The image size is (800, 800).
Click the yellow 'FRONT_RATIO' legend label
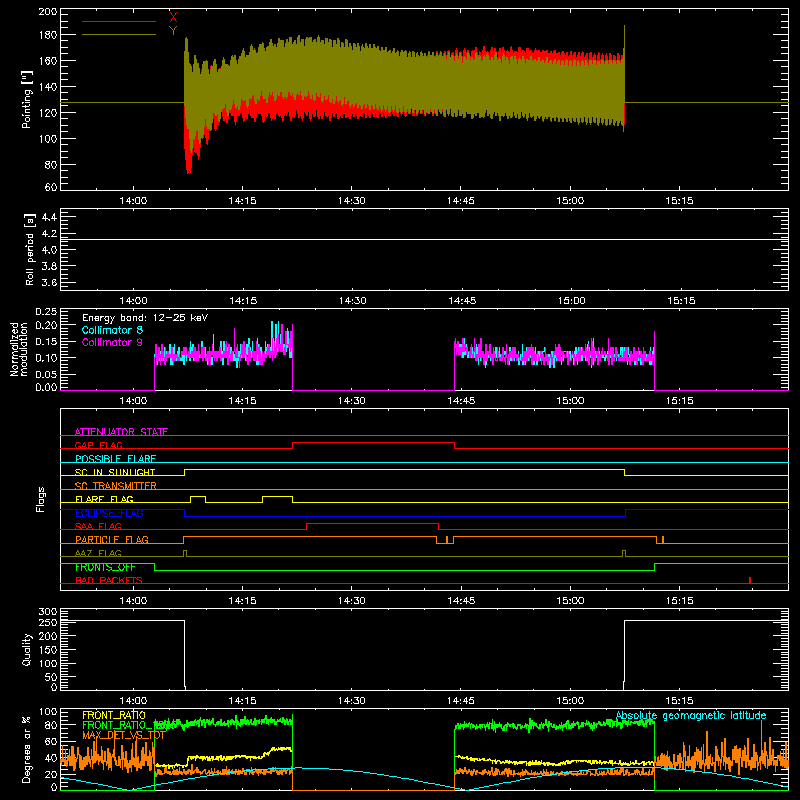pos(114,715)
